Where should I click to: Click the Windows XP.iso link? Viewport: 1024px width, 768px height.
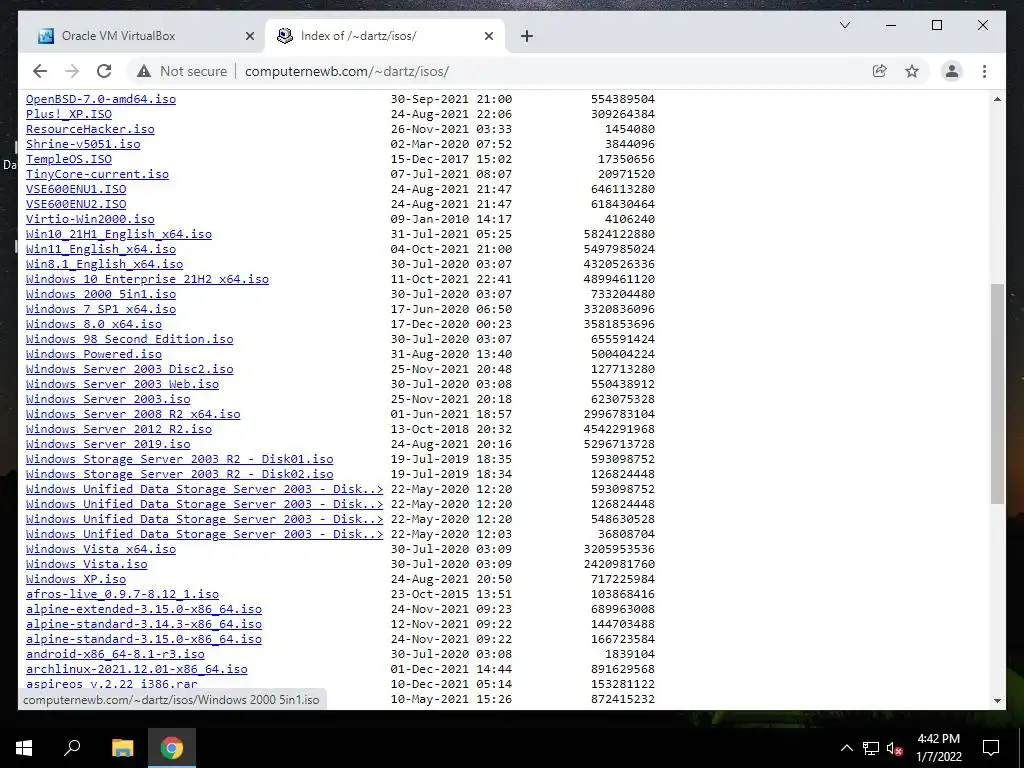point(76,580)
